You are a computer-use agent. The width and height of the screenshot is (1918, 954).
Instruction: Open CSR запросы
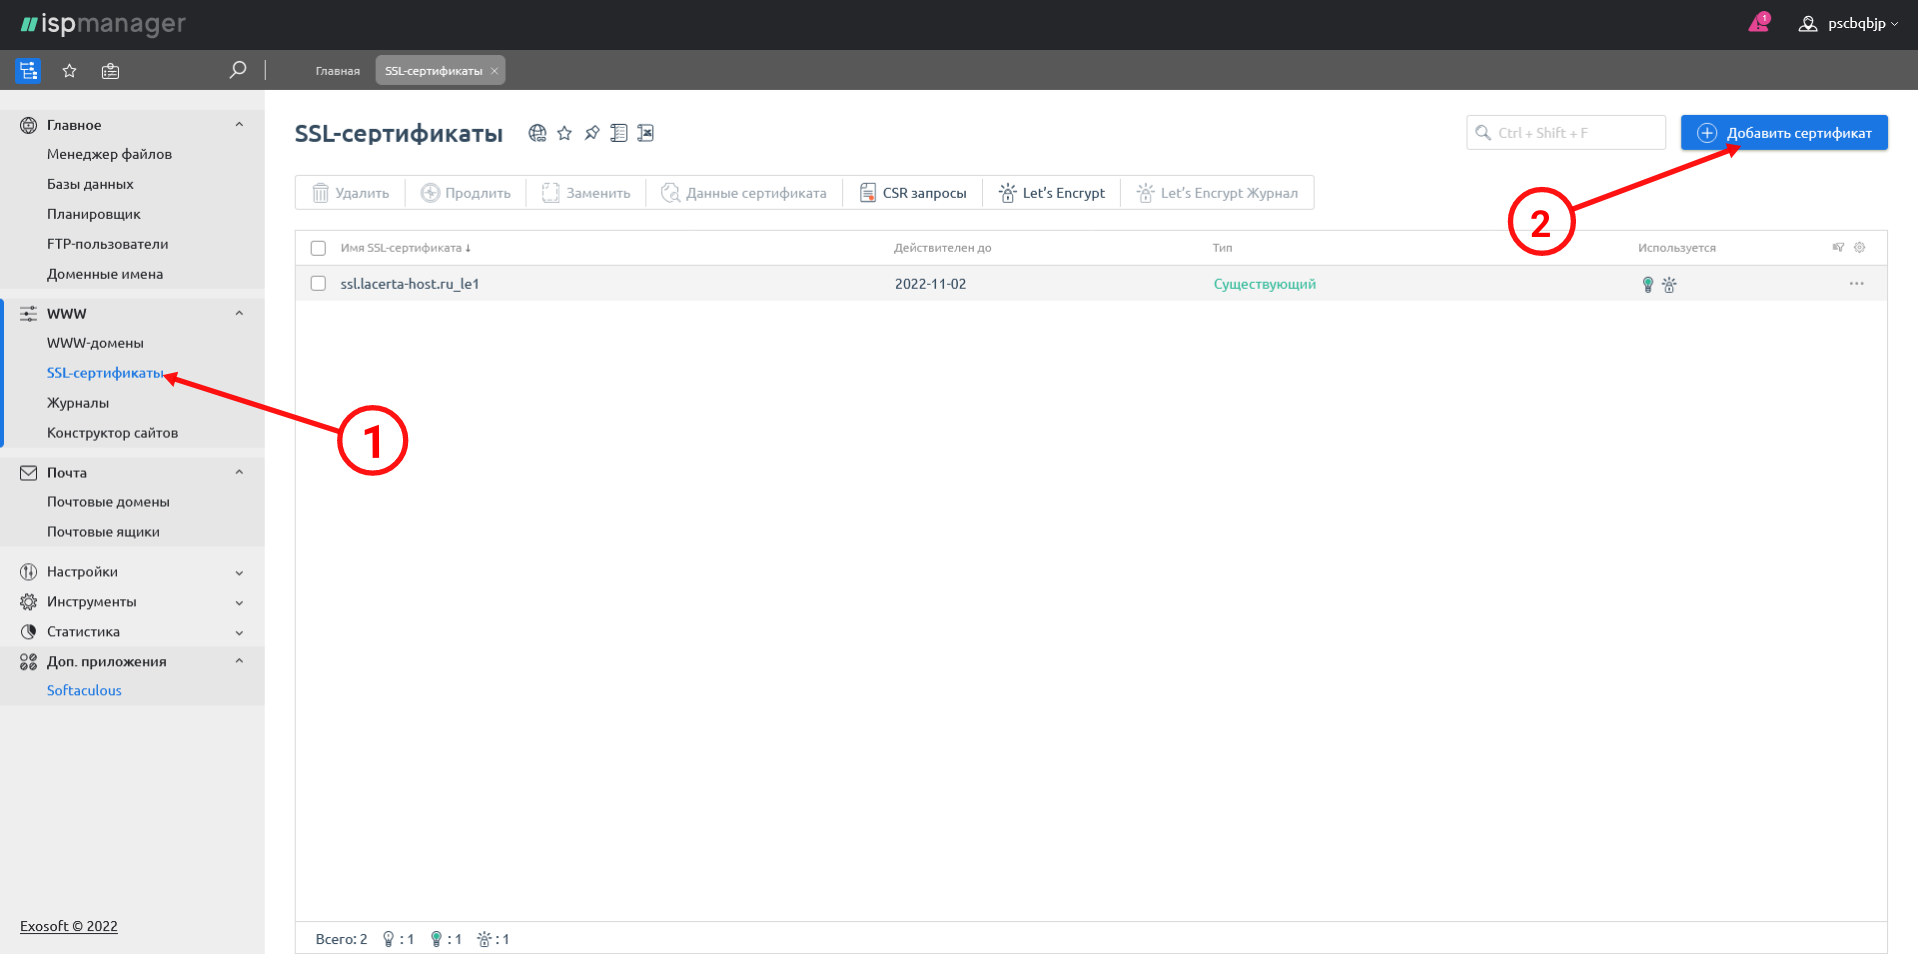[x=913, y=193]
